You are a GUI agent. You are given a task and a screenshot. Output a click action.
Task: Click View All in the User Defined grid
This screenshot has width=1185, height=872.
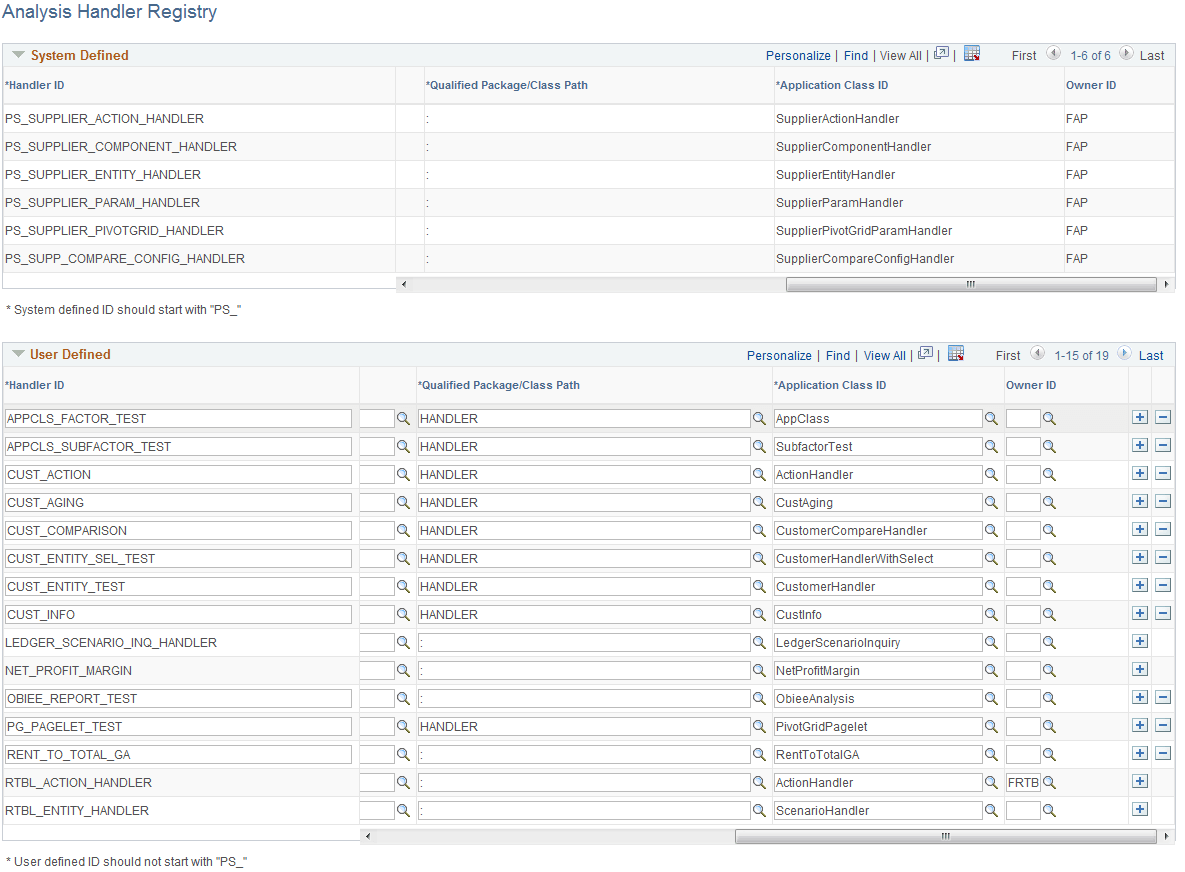tap(884, 355)
